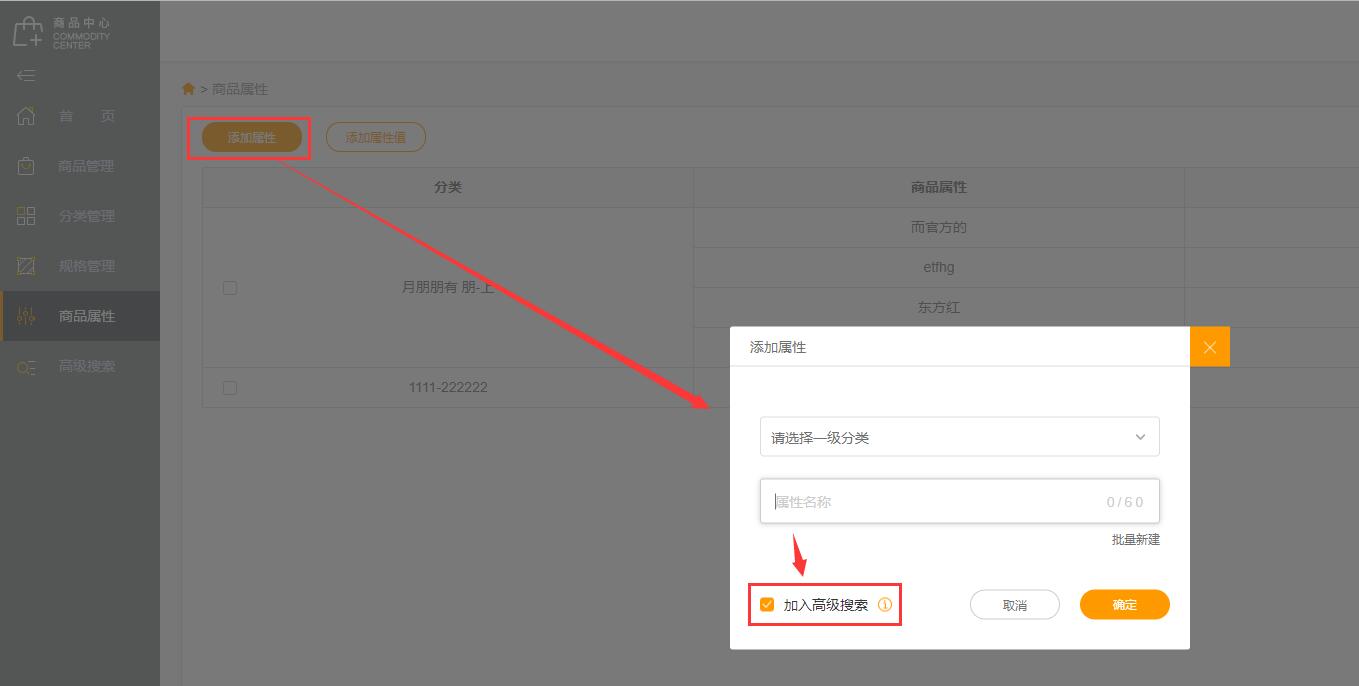
Task: Open the 商品管理 menu item
Action: tap(80, 166)
